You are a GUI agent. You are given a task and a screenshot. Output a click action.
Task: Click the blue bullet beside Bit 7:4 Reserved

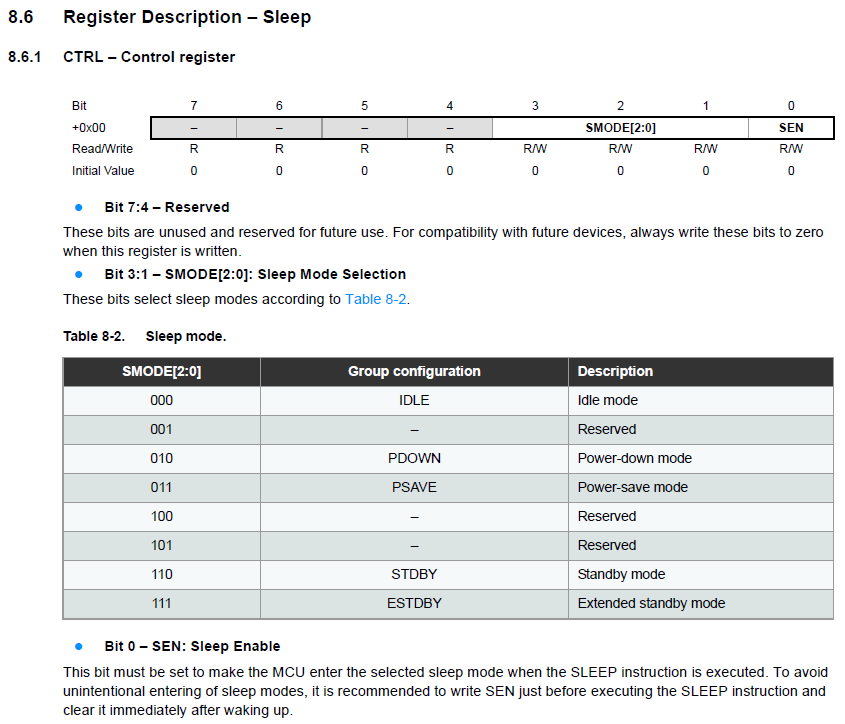(79, 208)
